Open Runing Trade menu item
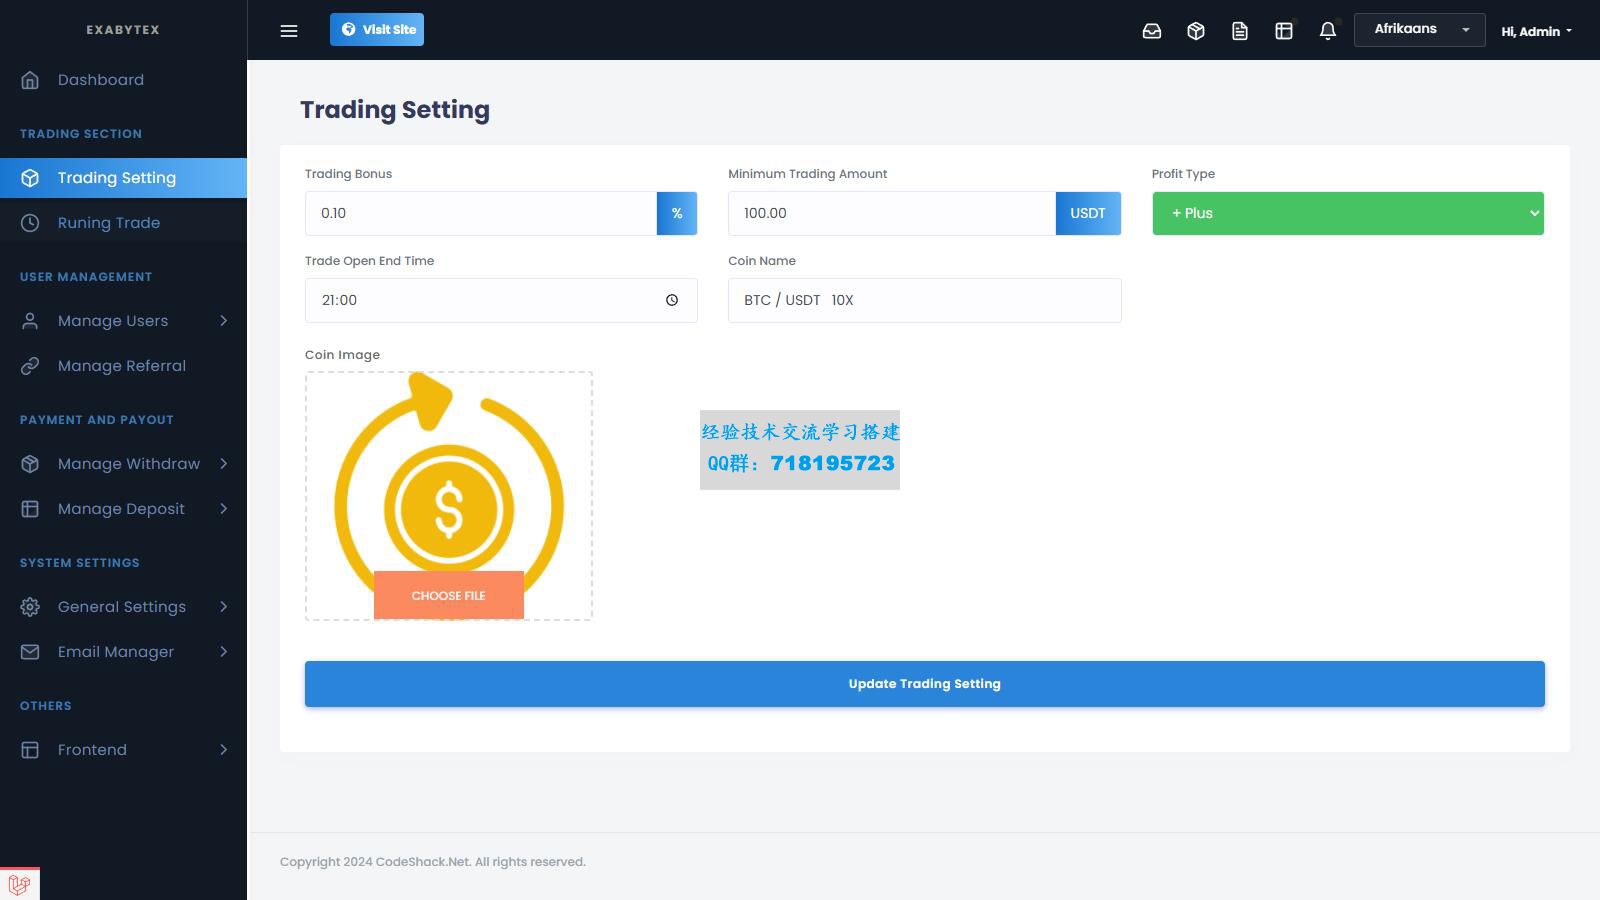 click(x=123, y=223)
